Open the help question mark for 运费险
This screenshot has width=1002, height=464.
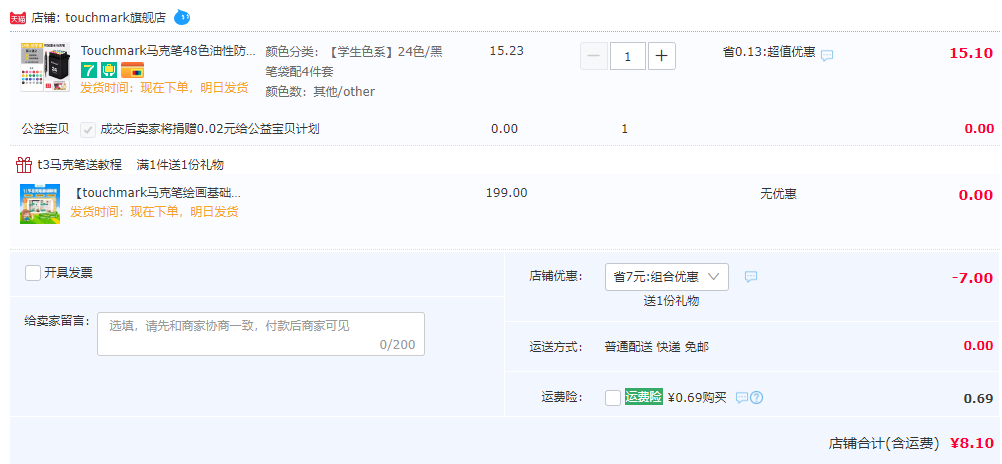757,398
